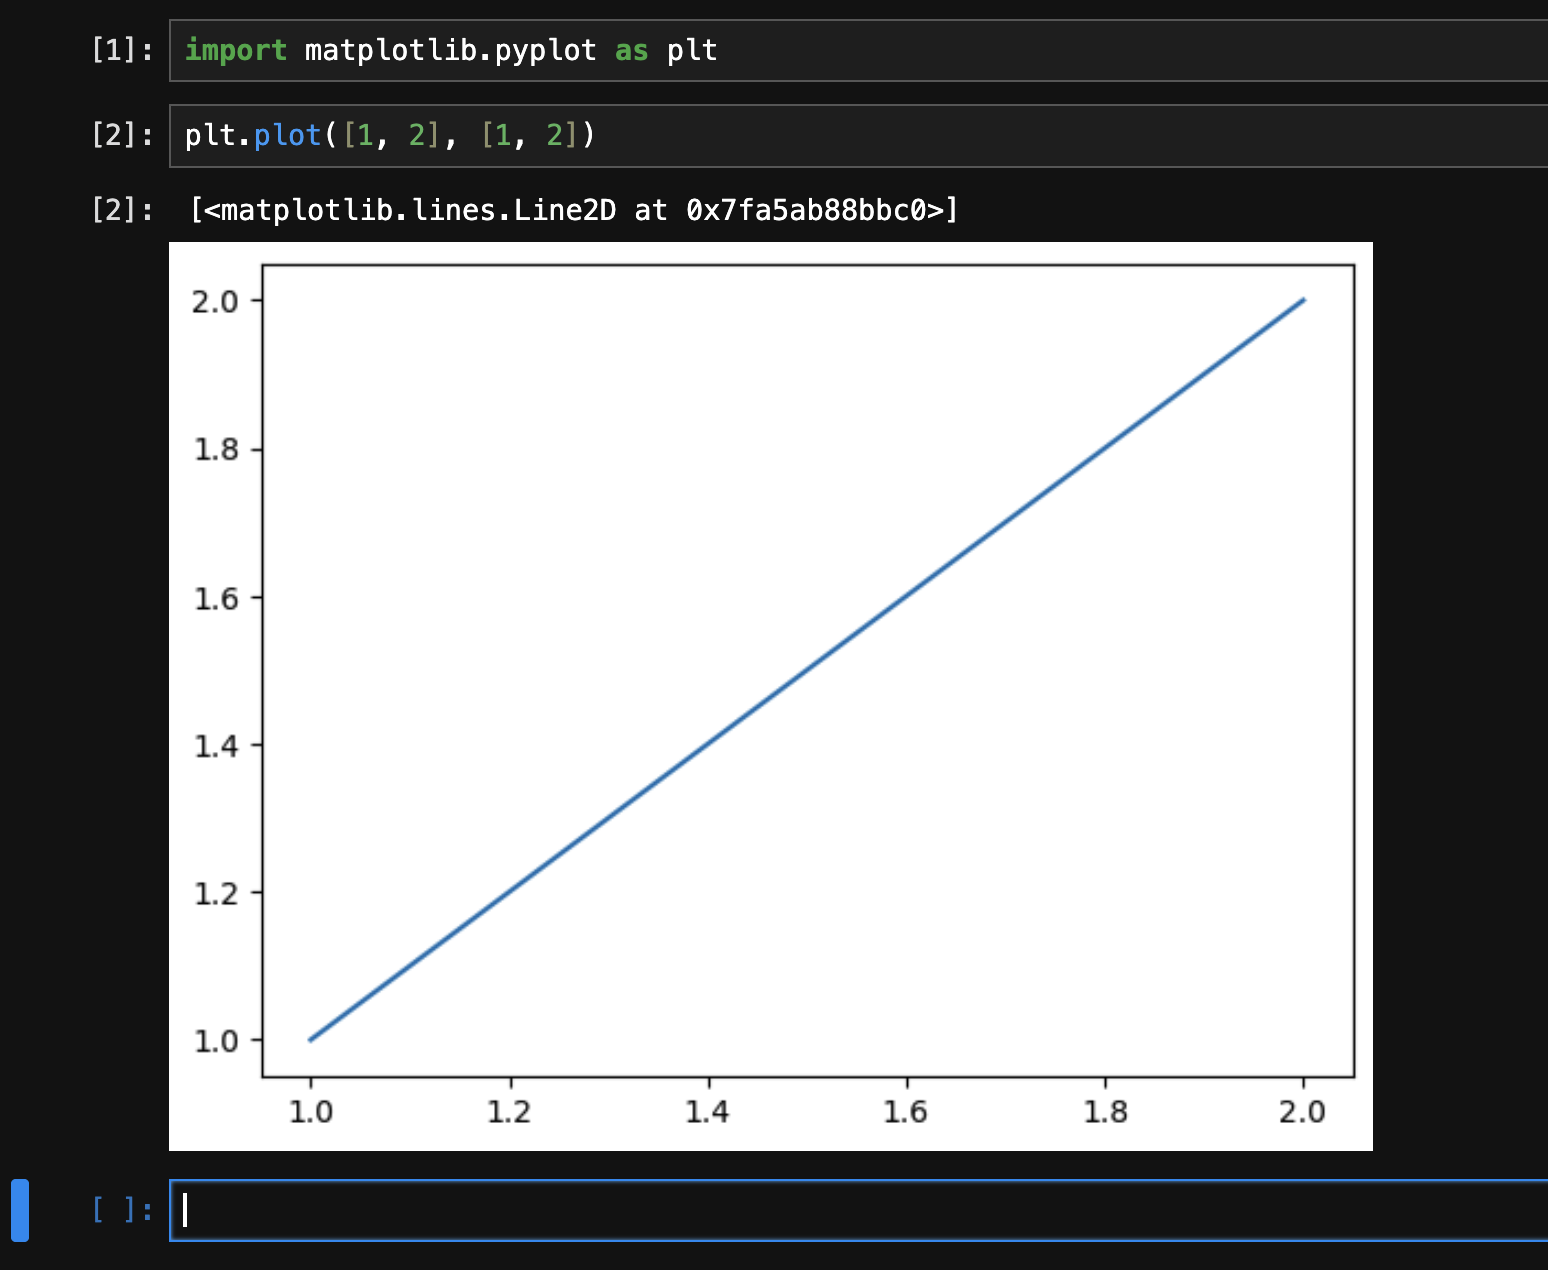Click the blue active-cell indicator bar
1548x1270 pixels.
pos(21,1210)
